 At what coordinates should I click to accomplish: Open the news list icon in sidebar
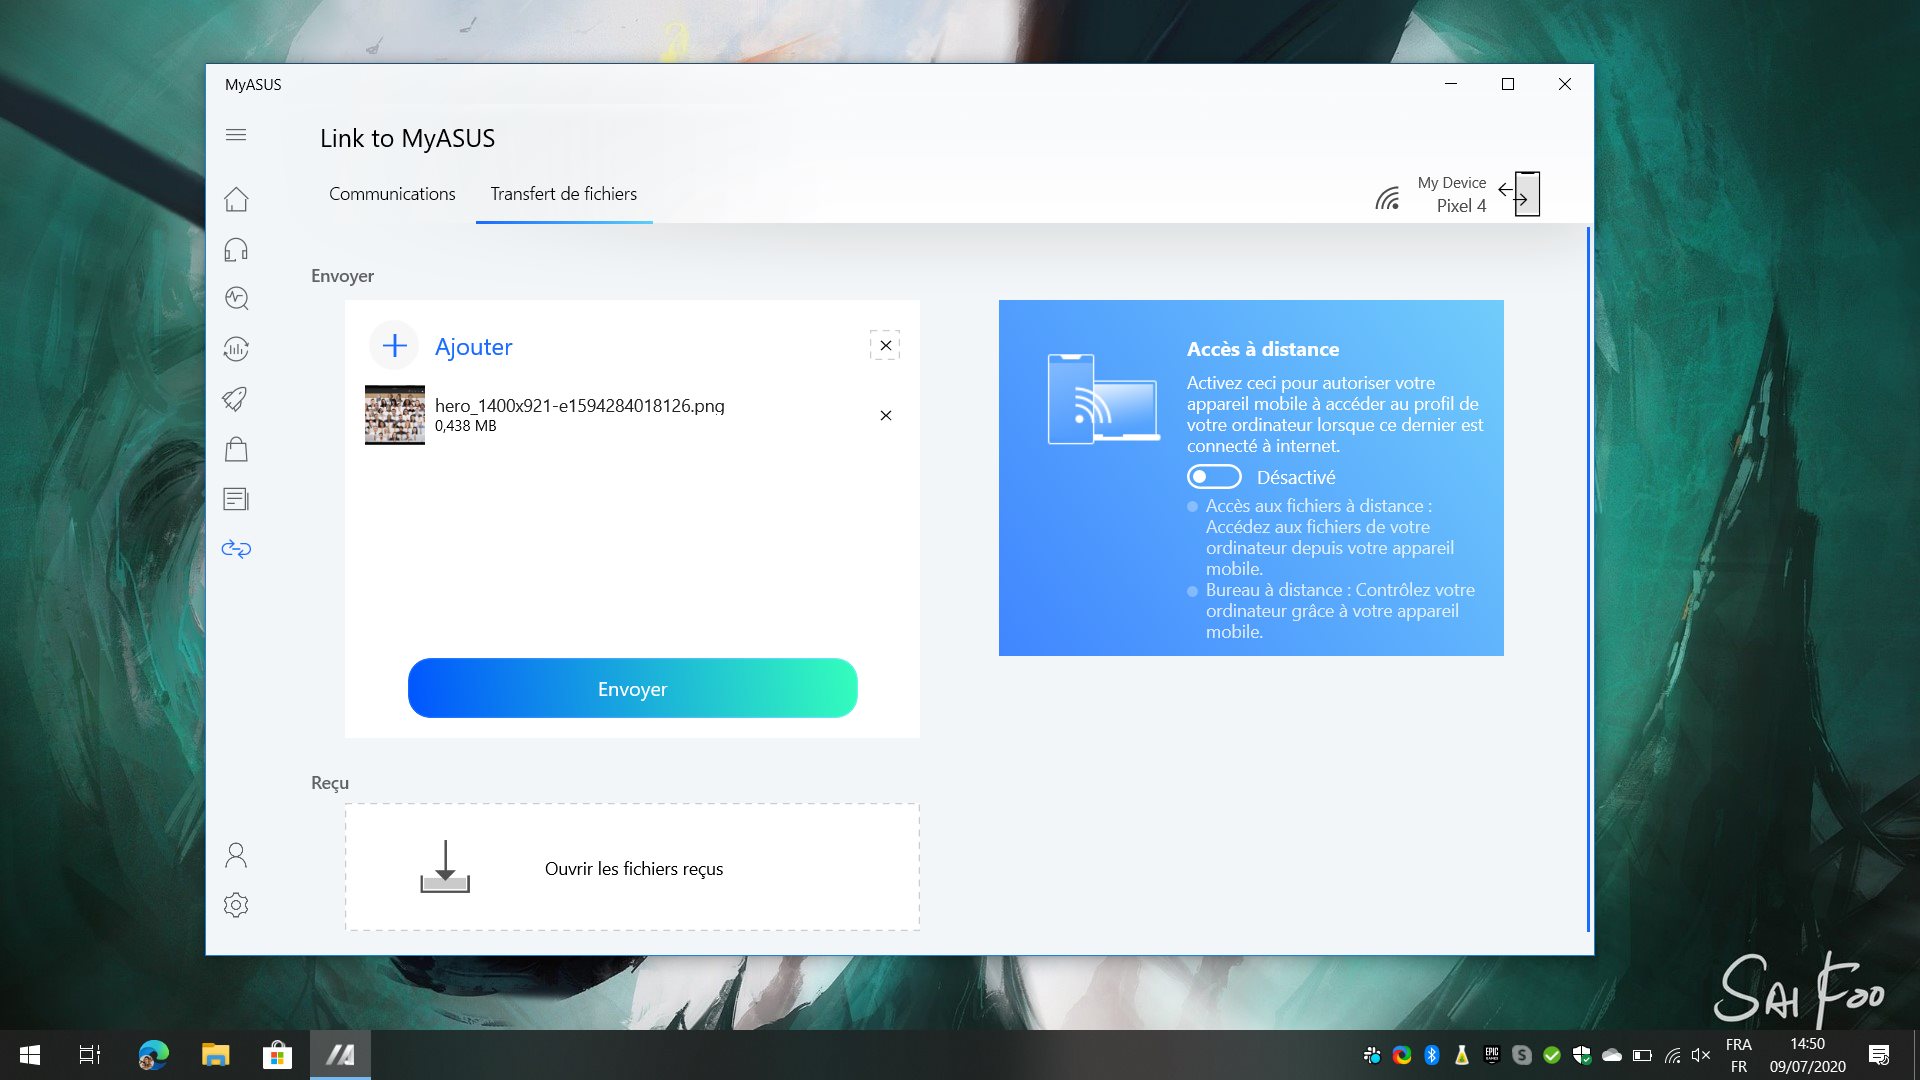[x=236, y=499]
